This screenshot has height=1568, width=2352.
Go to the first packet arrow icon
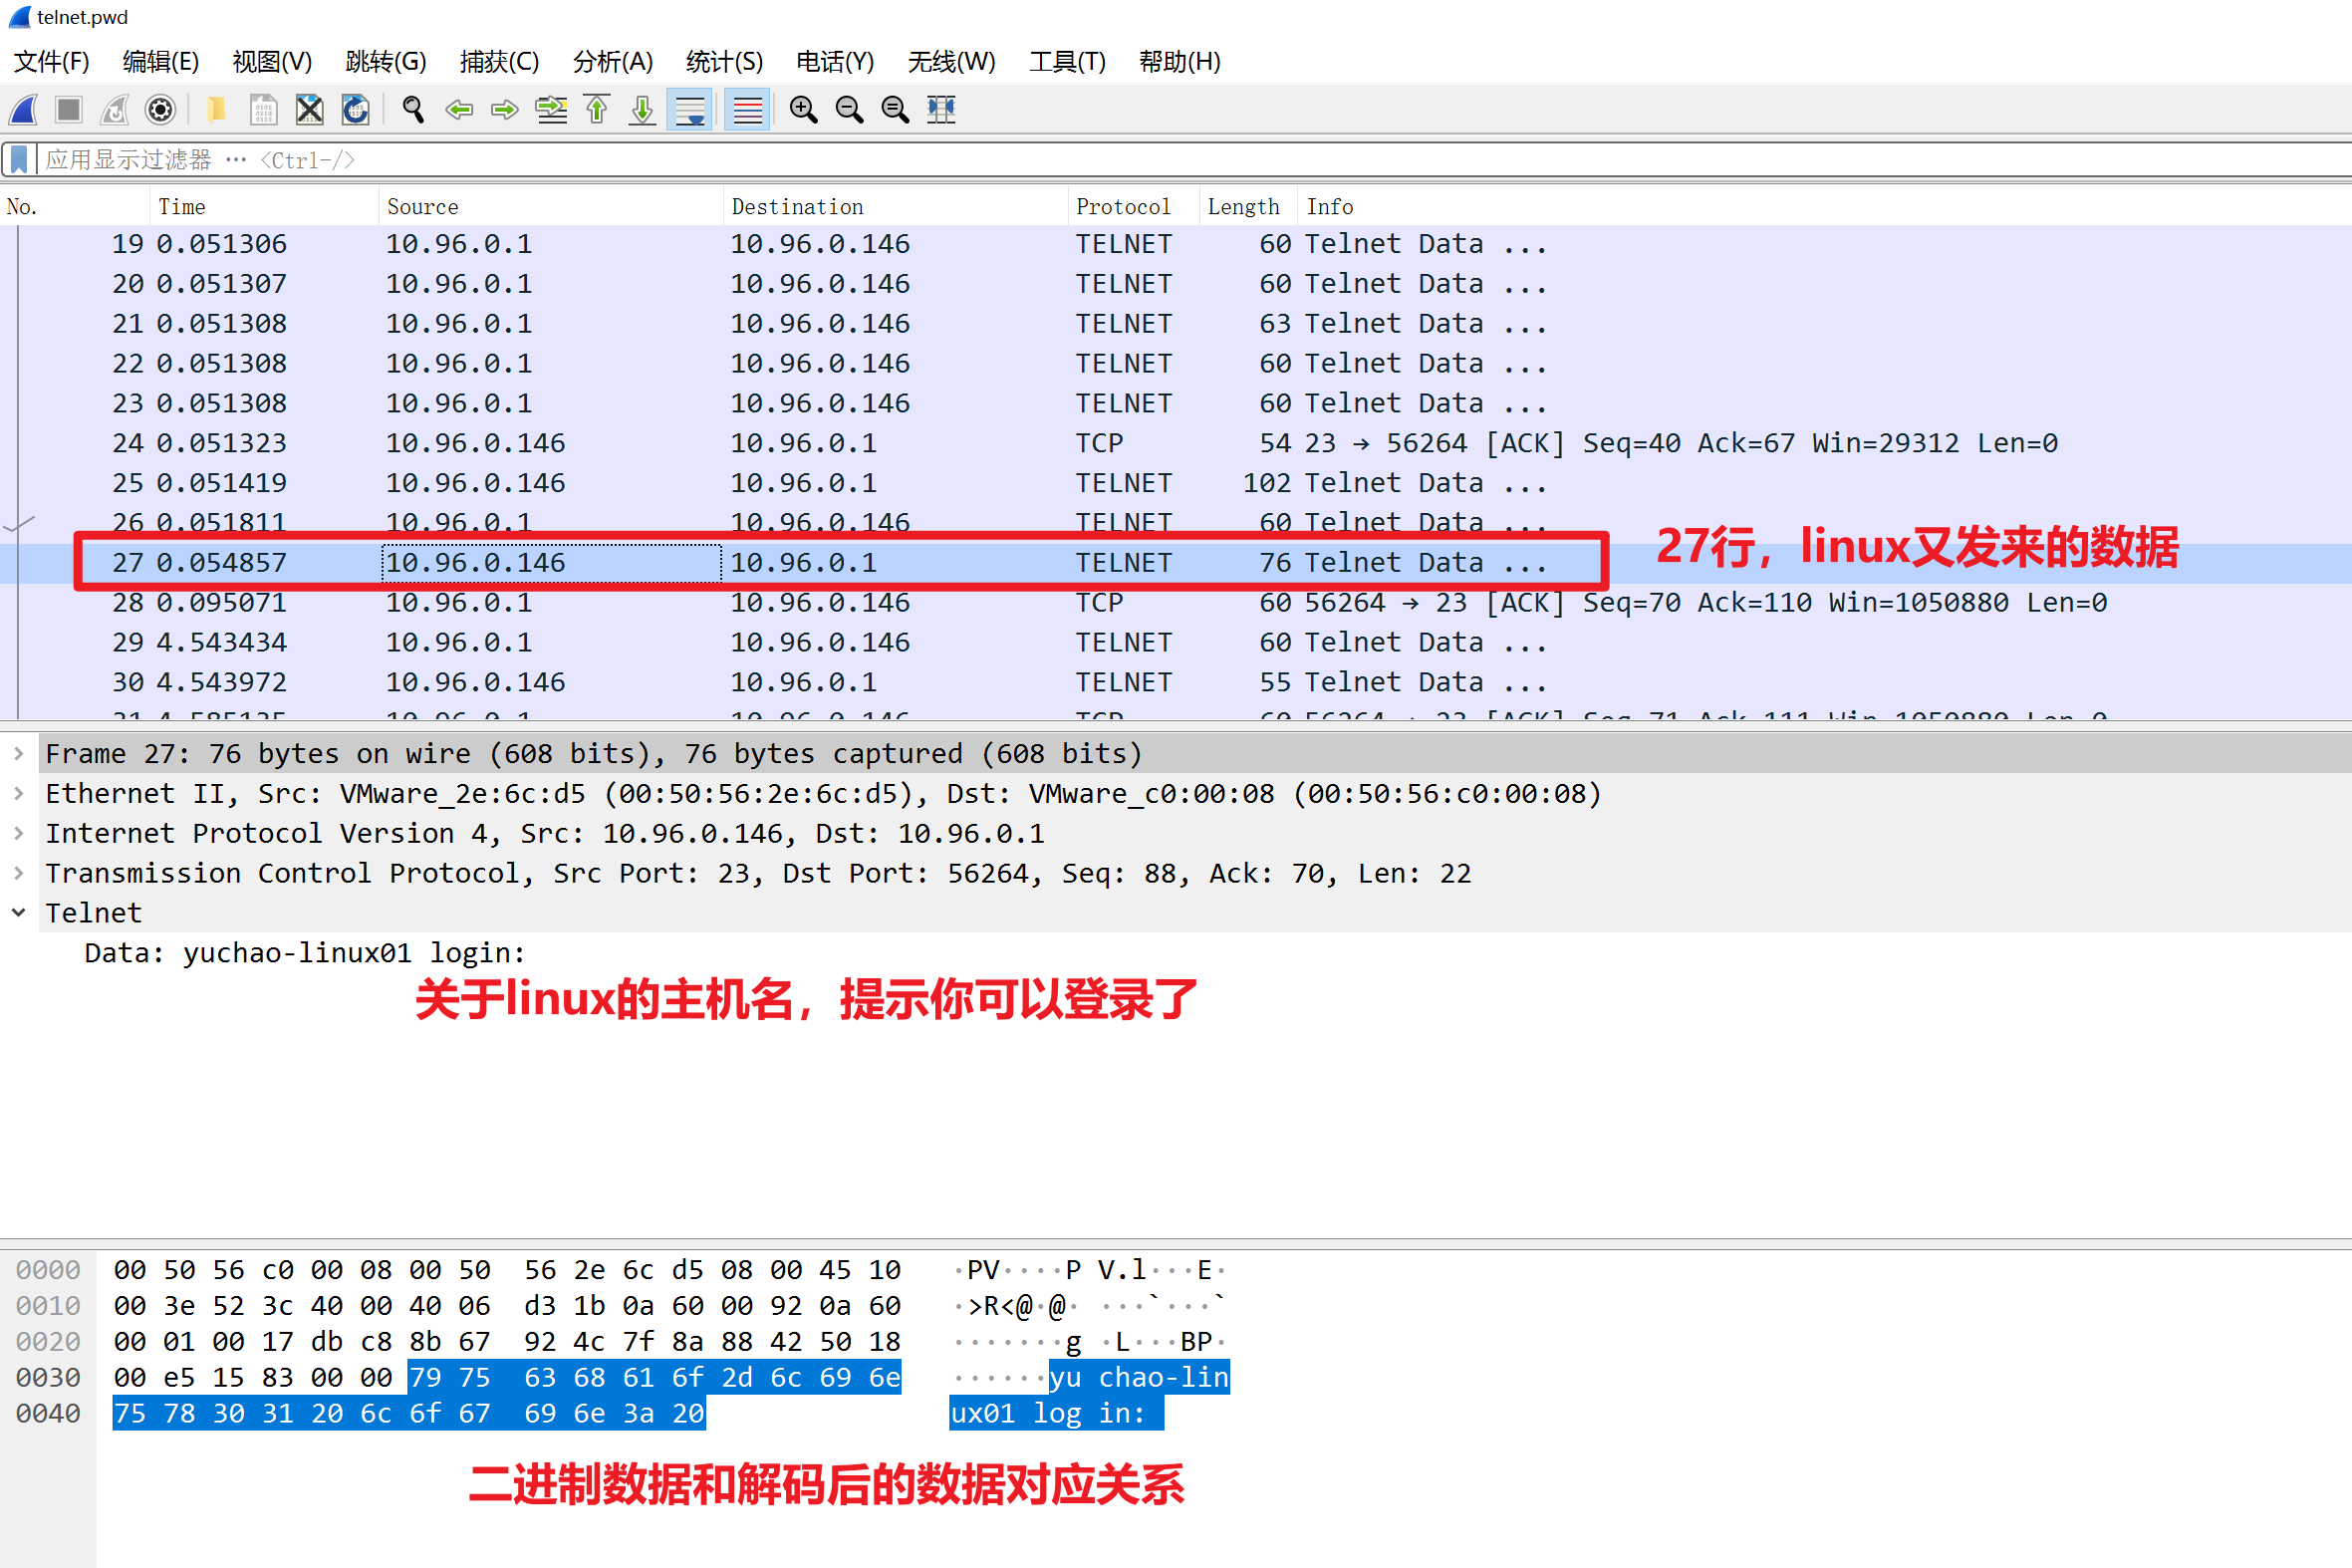(x=597, y=109)
